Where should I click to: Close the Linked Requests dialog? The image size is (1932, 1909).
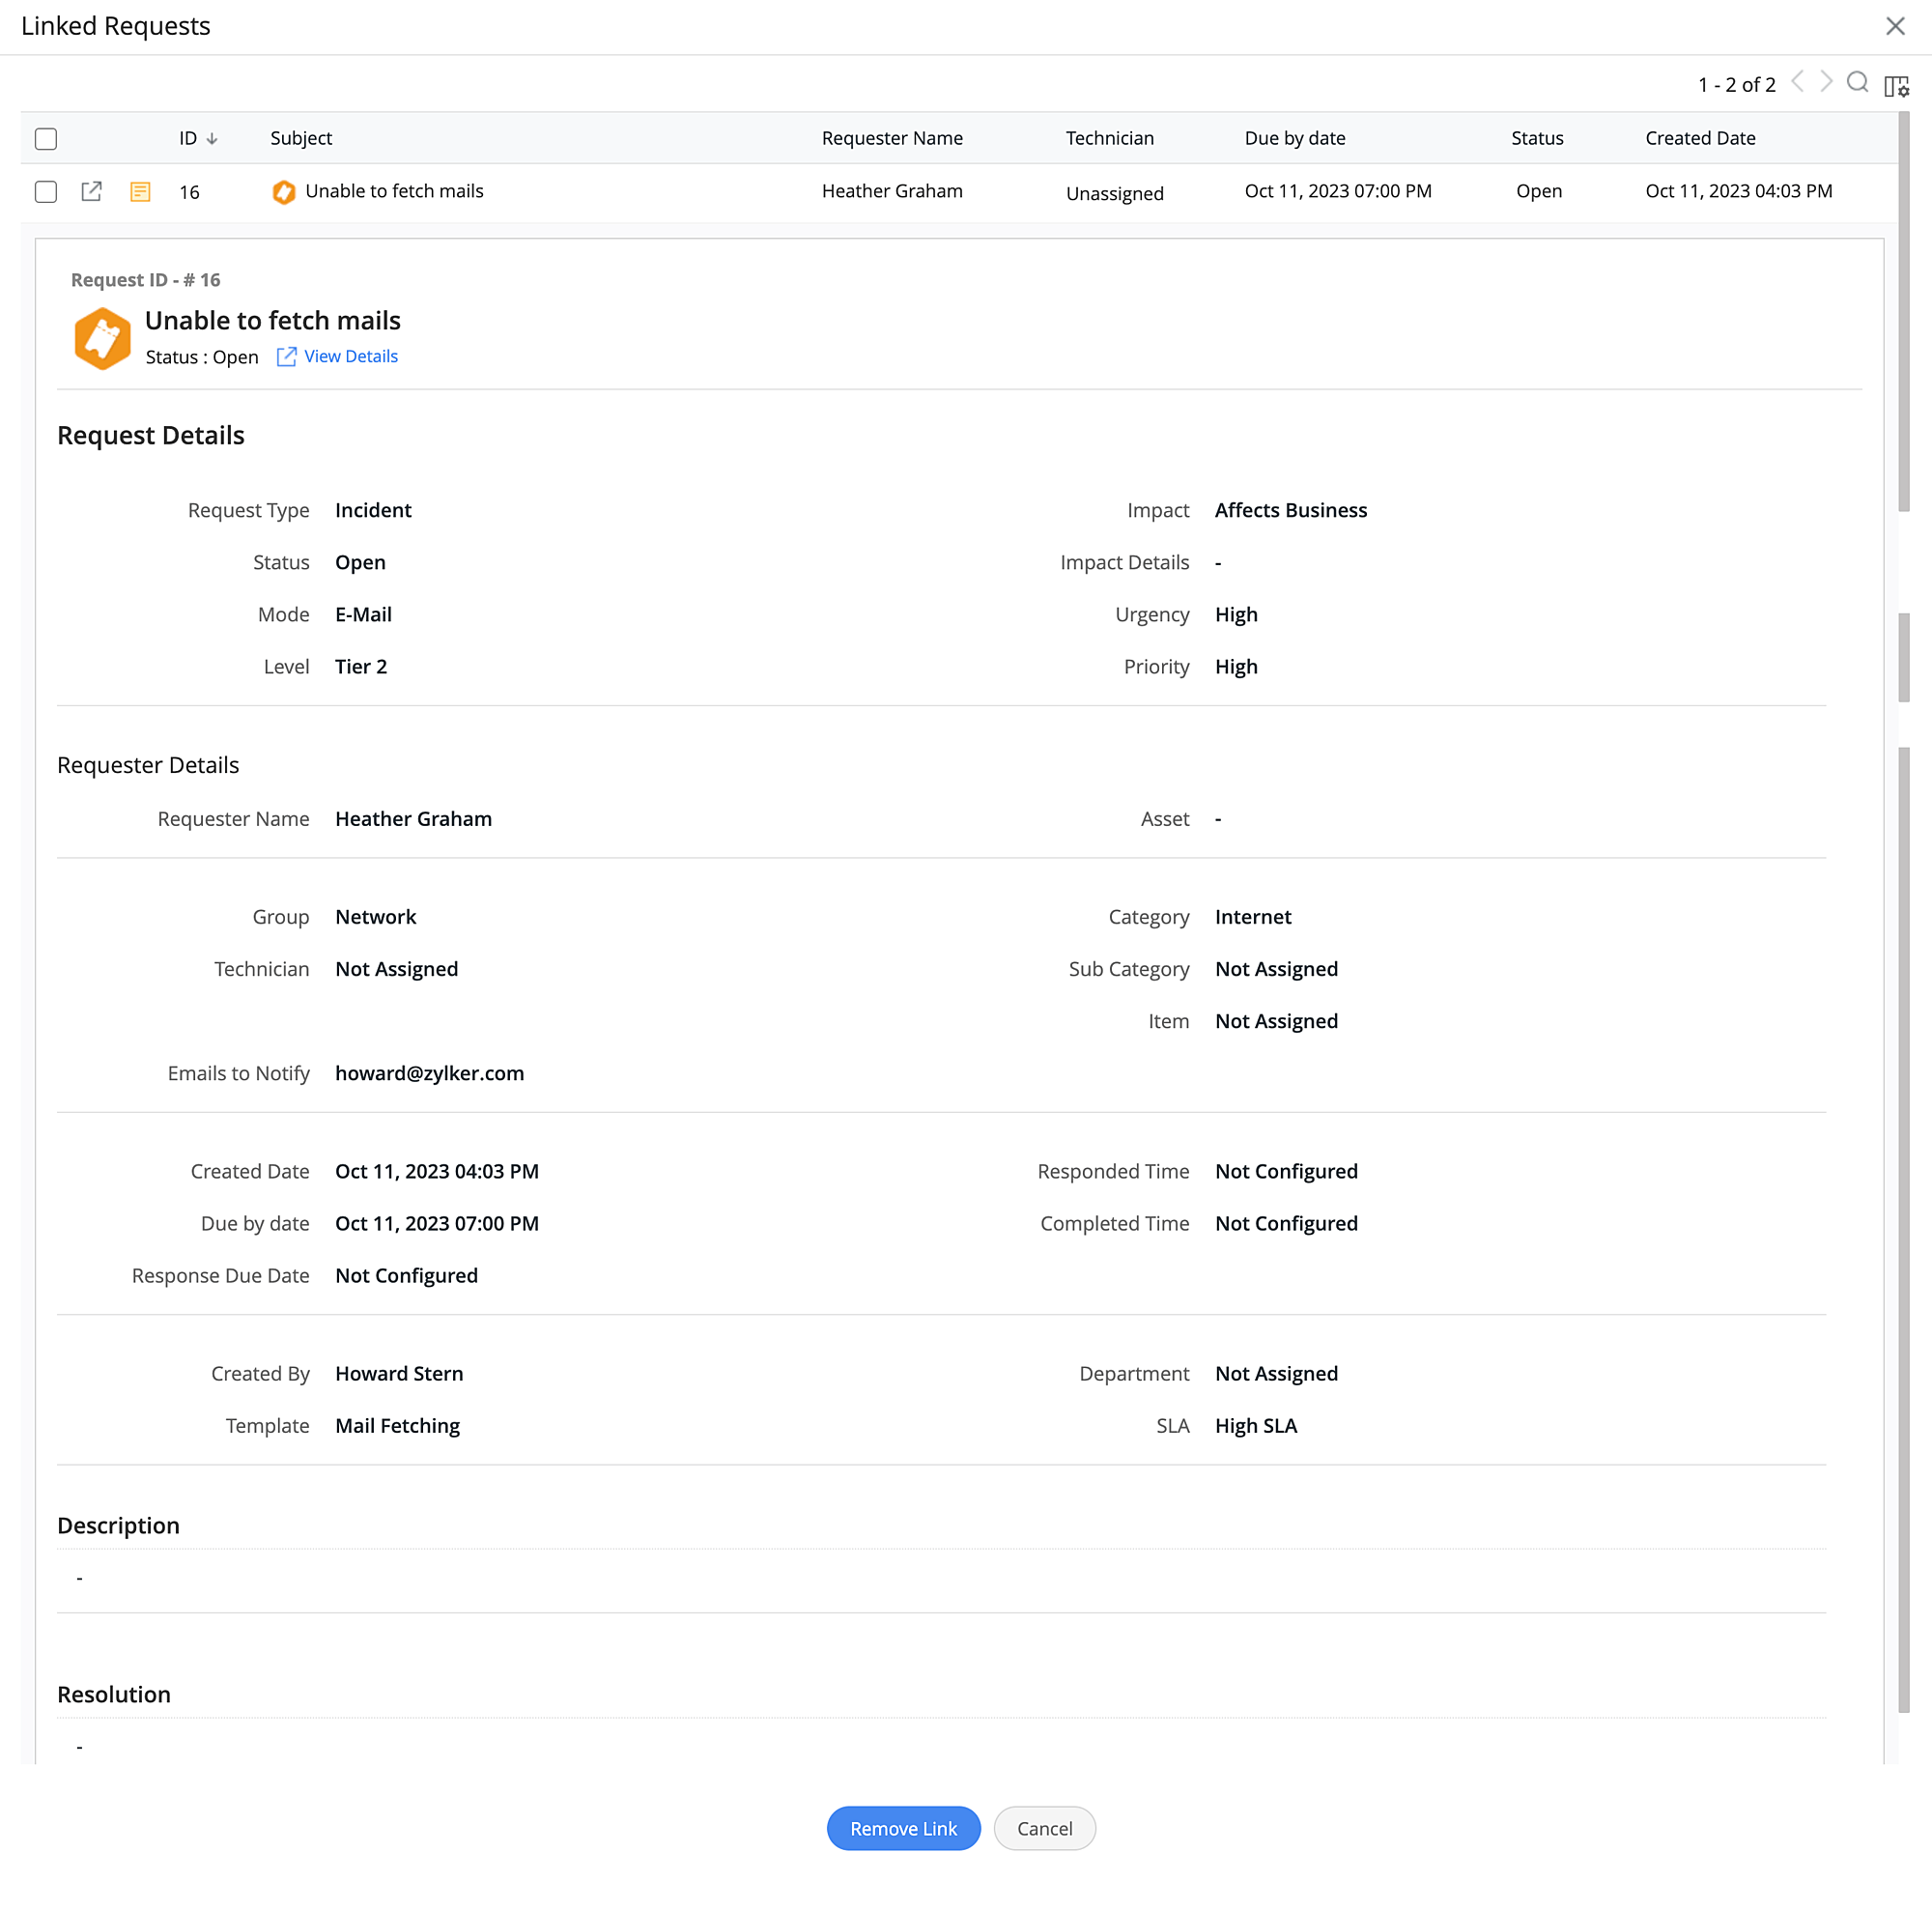click(1895, 26)
